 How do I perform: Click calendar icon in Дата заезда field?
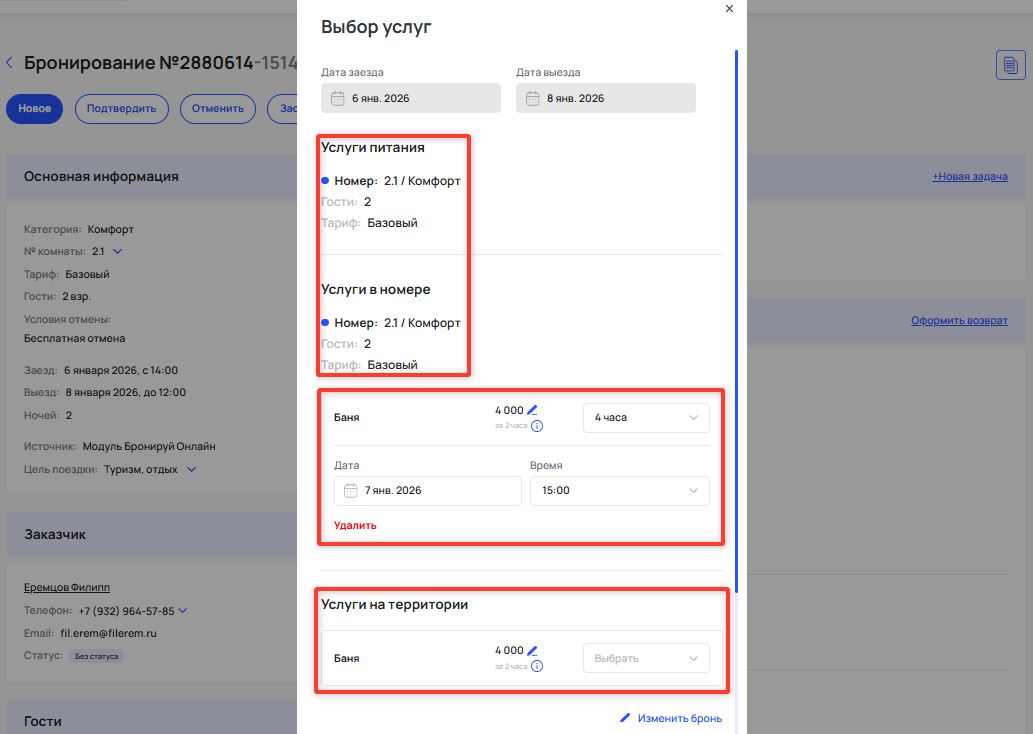point(338,98)
